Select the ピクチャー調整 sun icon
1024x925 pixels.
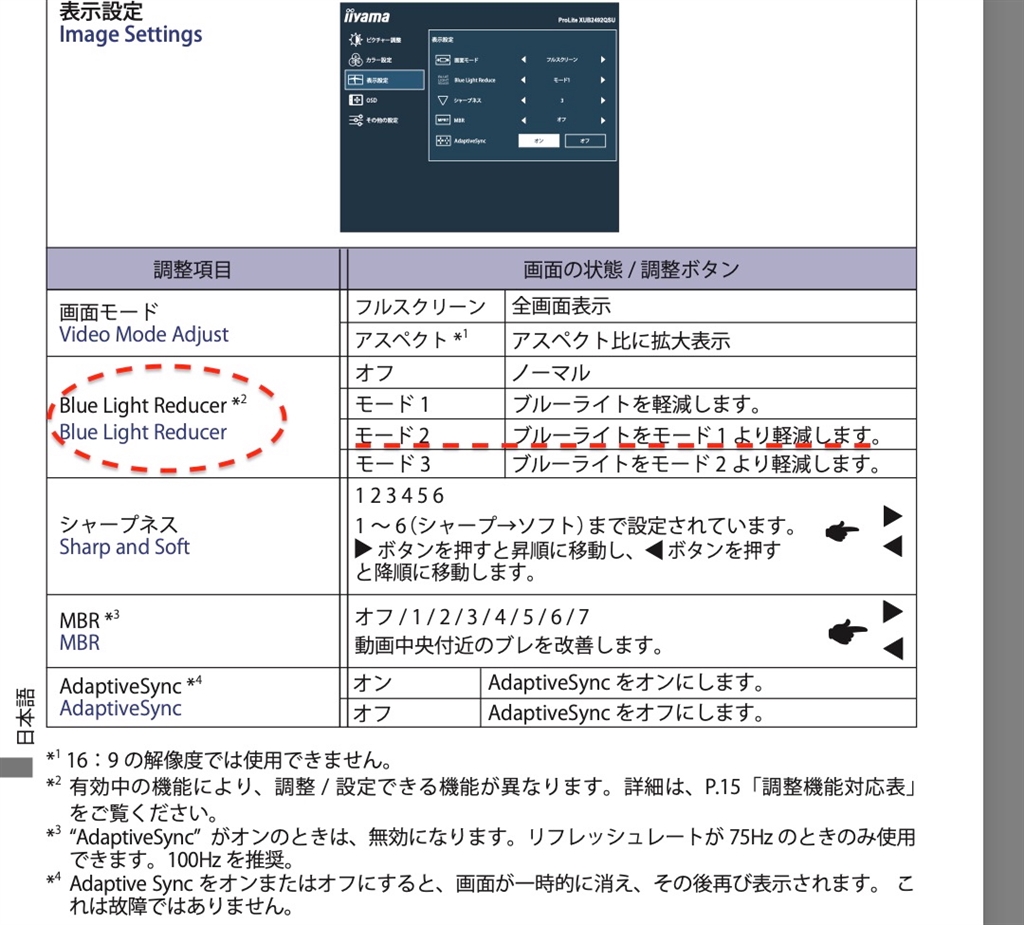coord(354,39)
